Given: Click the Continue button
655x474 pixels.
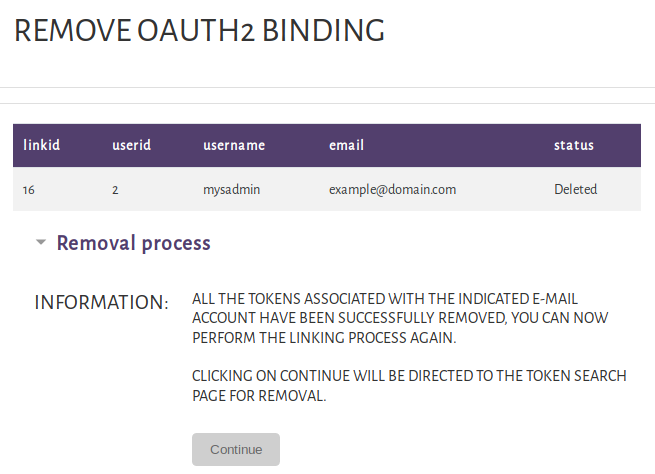Looking at the screenshot, I should pos(236,449).
